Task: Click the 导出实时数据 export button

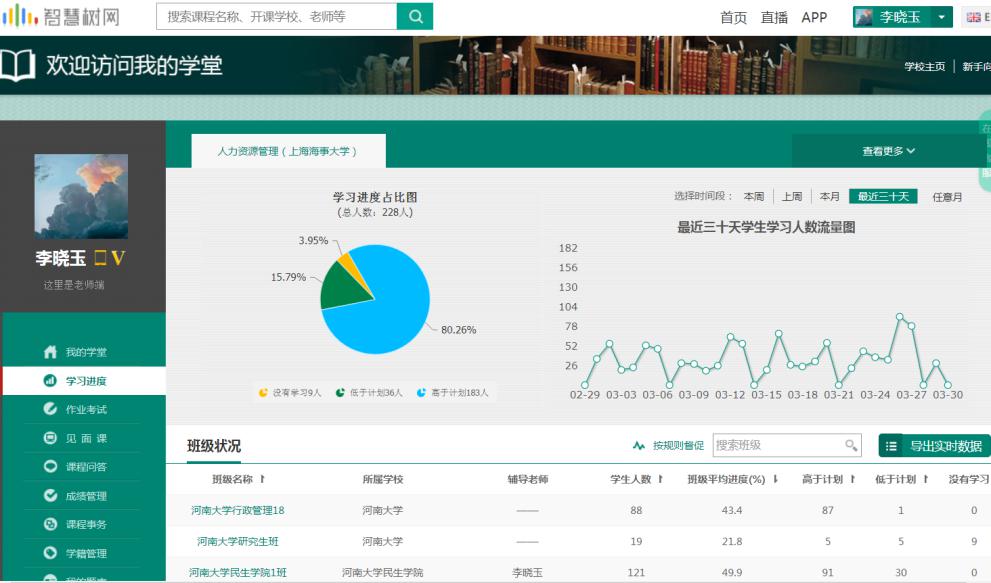Action: pos(934,446)
